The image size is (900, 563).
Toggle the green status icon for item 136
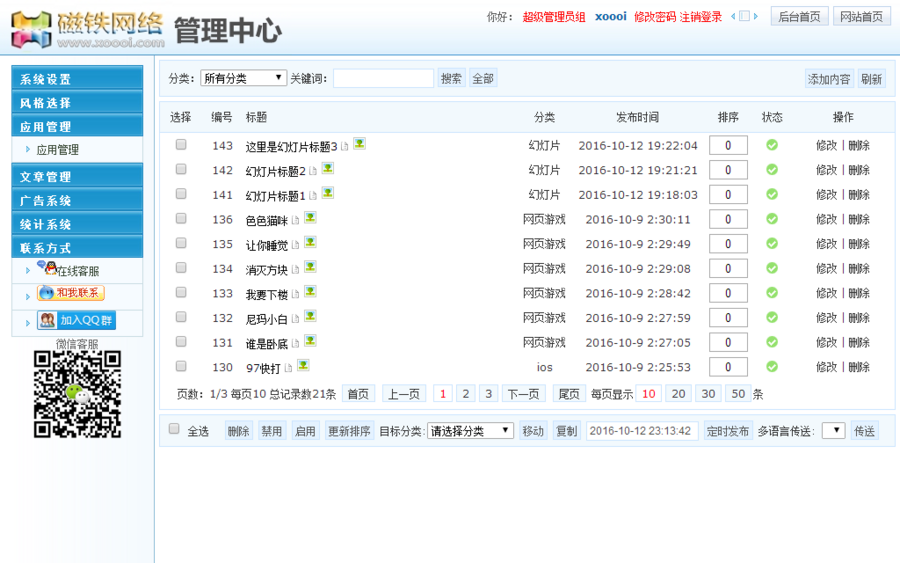[x=772, y=219]
